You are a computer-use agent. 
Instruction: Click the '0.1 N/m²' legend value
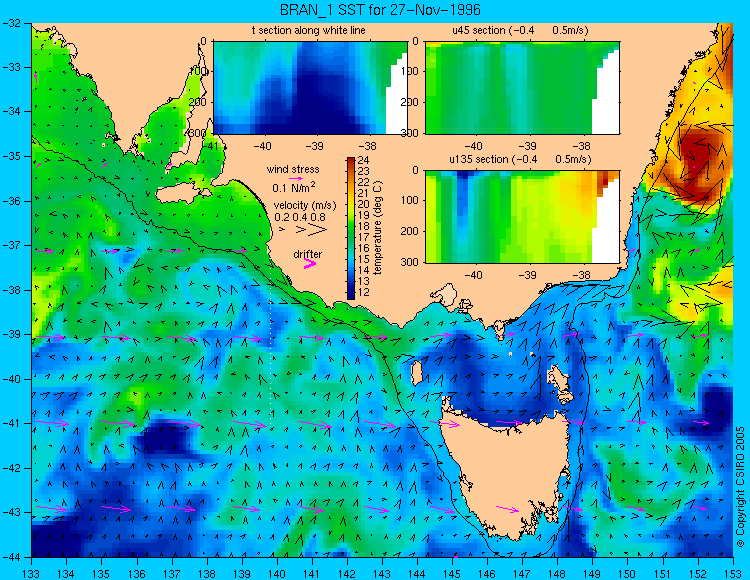(x=294, y=187)
